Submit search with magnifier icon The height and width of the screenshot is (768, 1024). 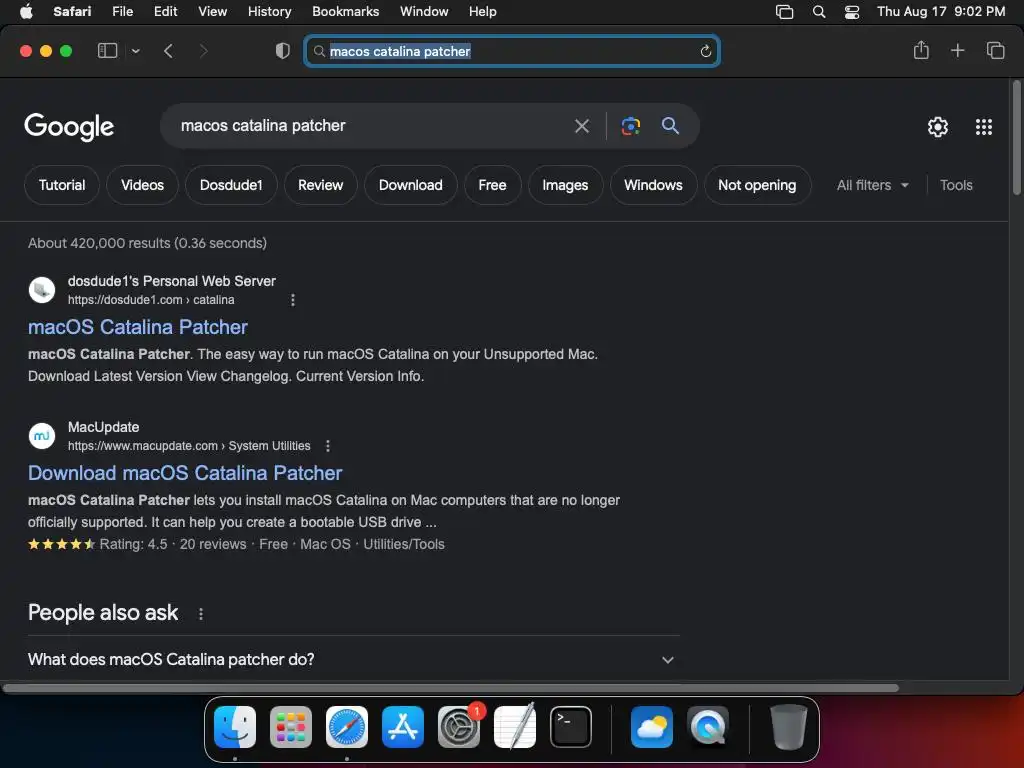670,125
